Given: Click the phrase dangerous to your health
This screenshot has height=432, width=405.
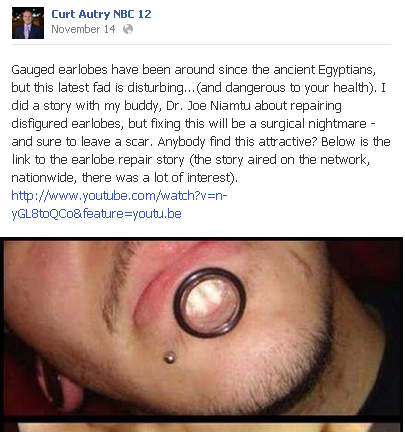Looking at the screenshot, I should (x=297, y=88).
